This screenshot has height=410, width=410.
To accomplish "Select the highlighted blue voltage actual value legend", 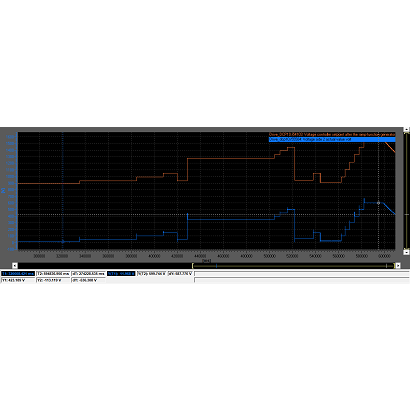I will click(332, 139).
